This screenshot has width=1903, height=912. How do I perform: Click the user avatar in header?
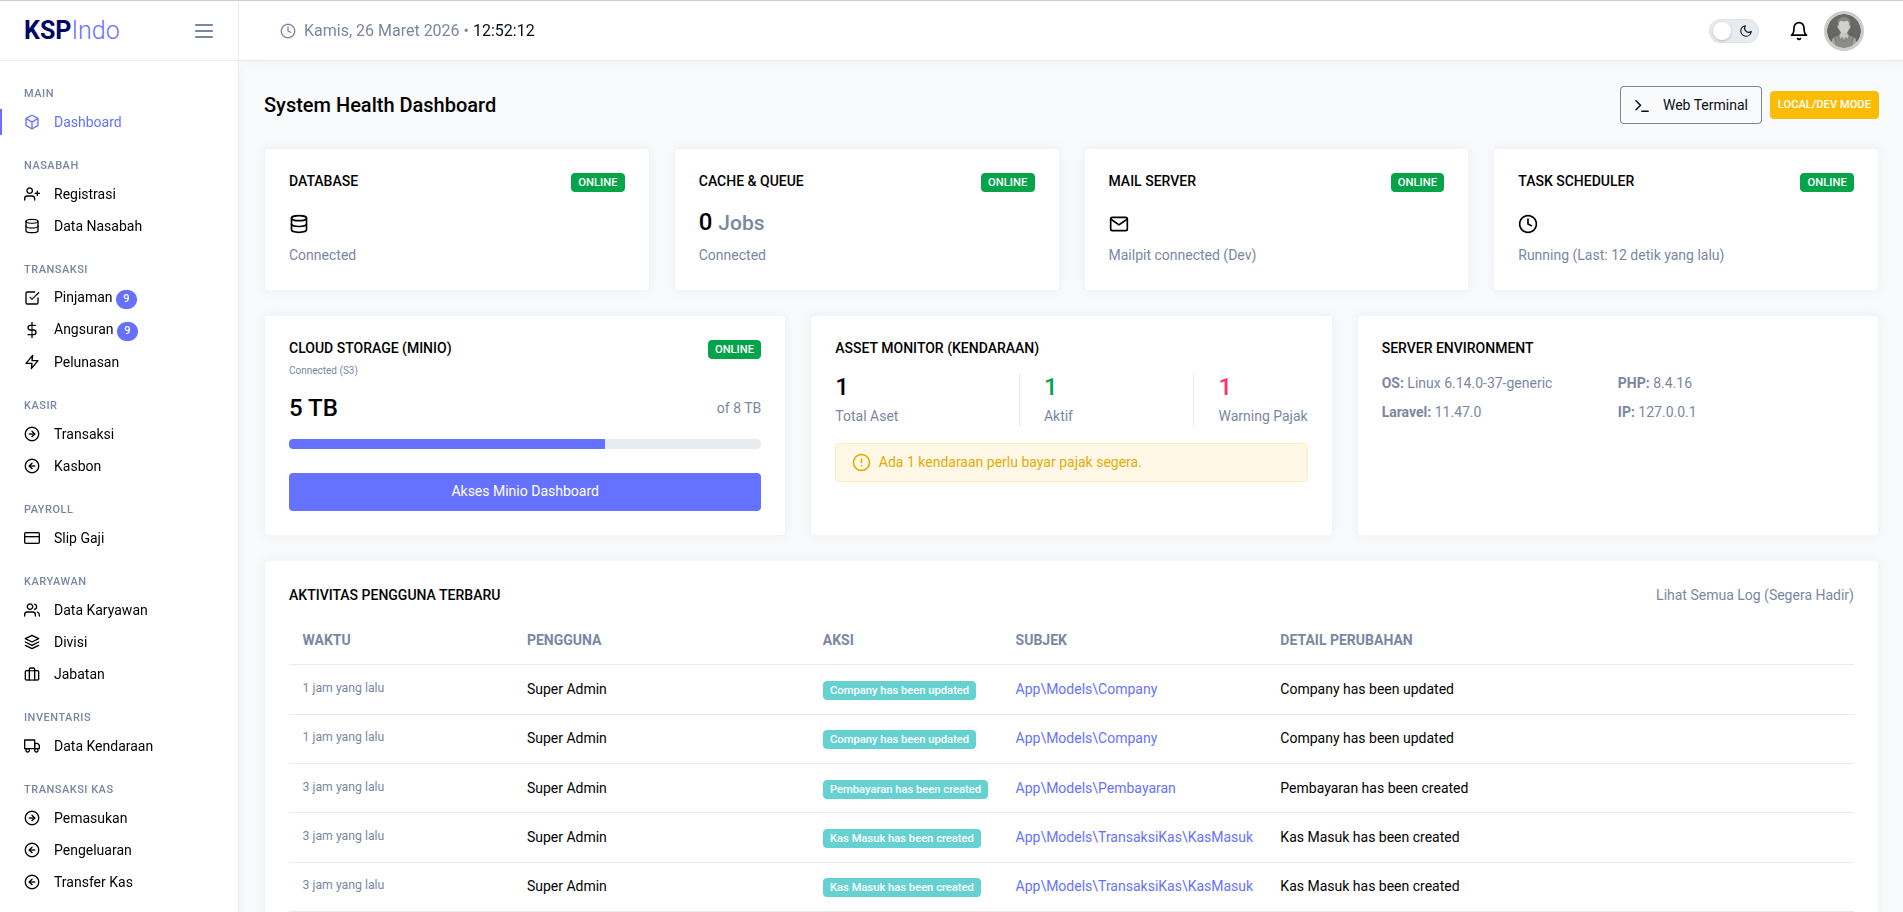pos(1843,31)
